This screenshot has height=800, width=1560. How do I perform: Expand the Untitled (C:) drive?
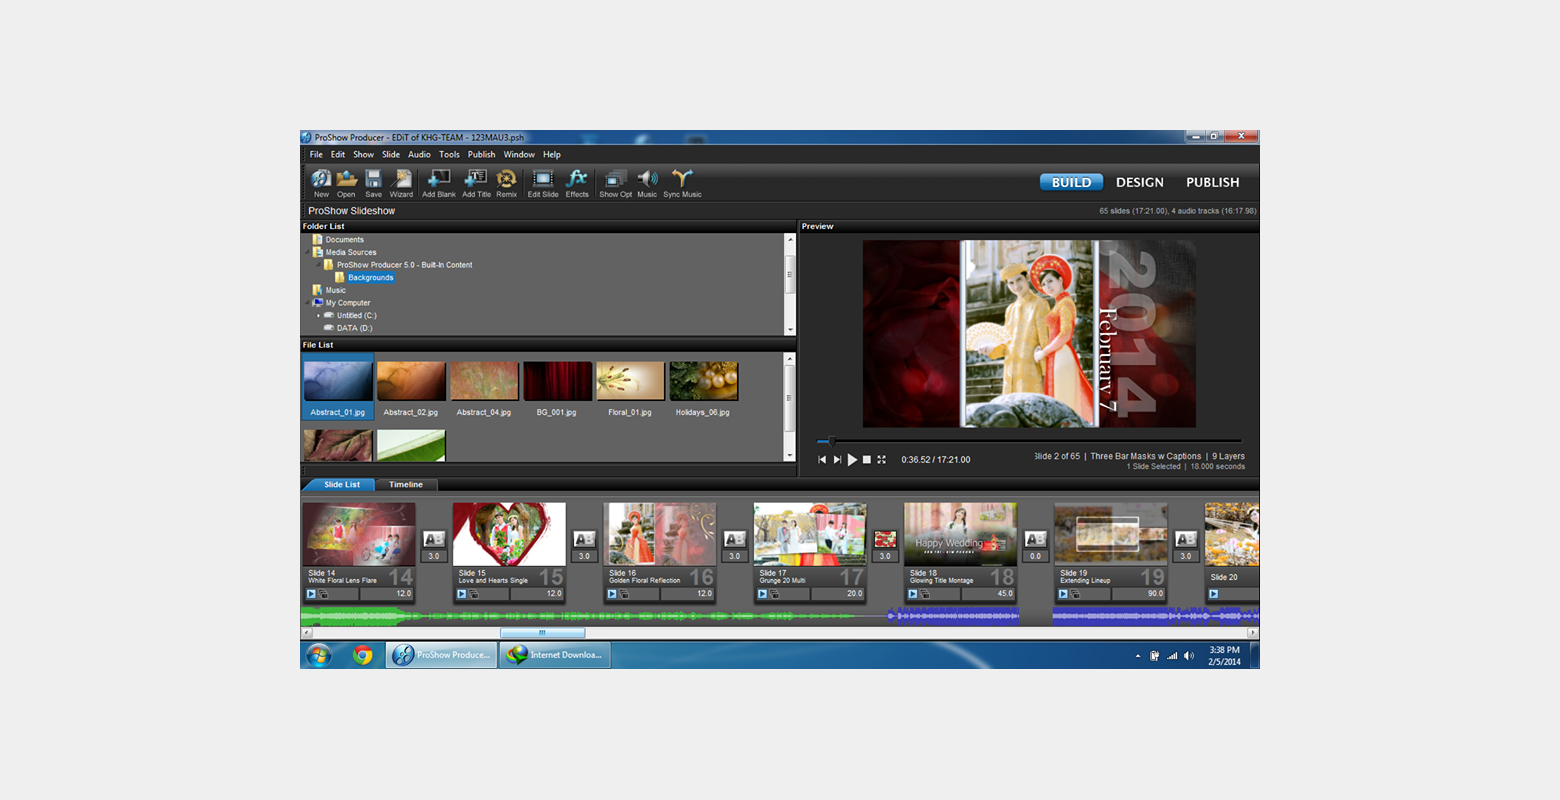click(x=319, y=316)
